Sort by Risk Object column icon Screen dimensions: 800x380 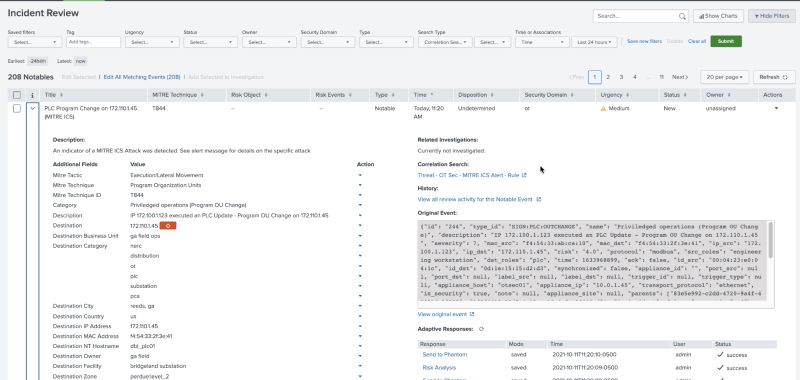tap(266, 95)
